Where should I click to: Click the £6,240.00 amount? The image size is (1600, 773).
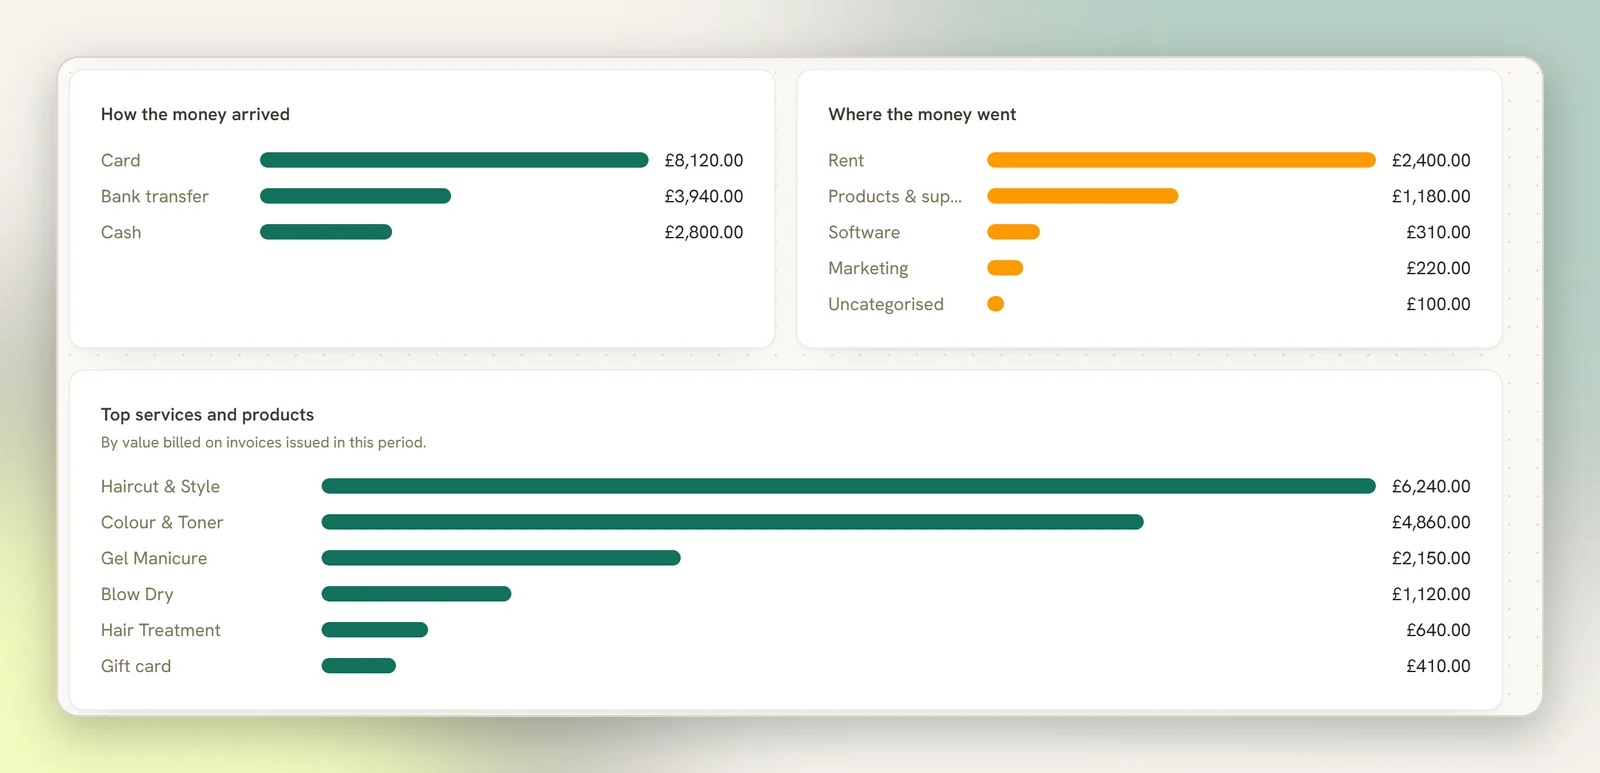pos(1431,486)
